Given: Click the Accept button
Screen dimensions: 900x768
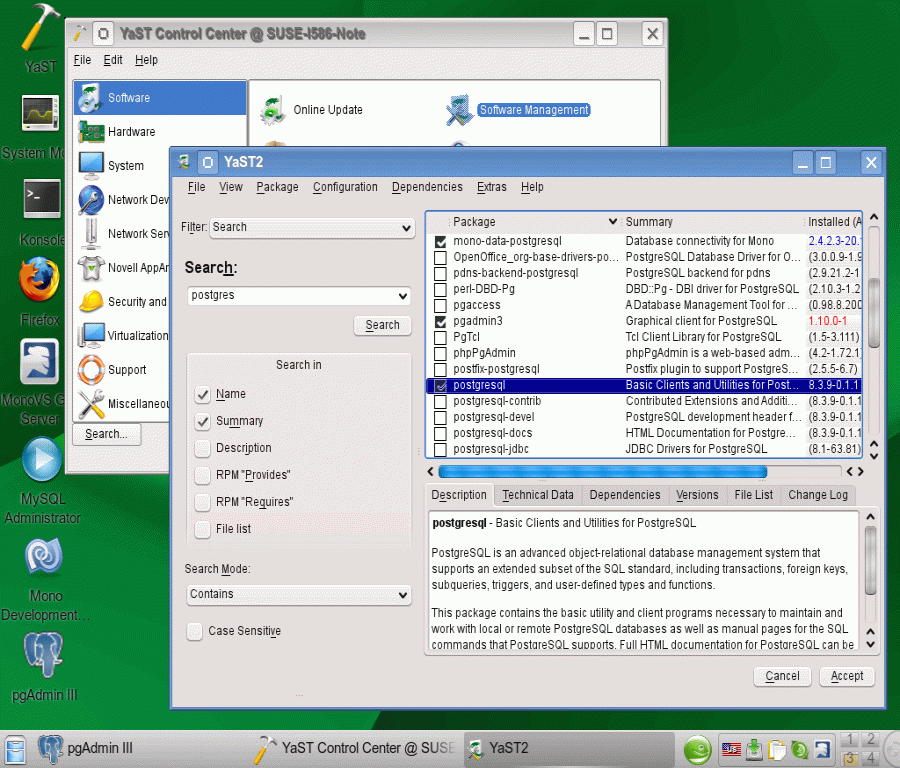Looking at the screenshot, I should coord(847,676).
